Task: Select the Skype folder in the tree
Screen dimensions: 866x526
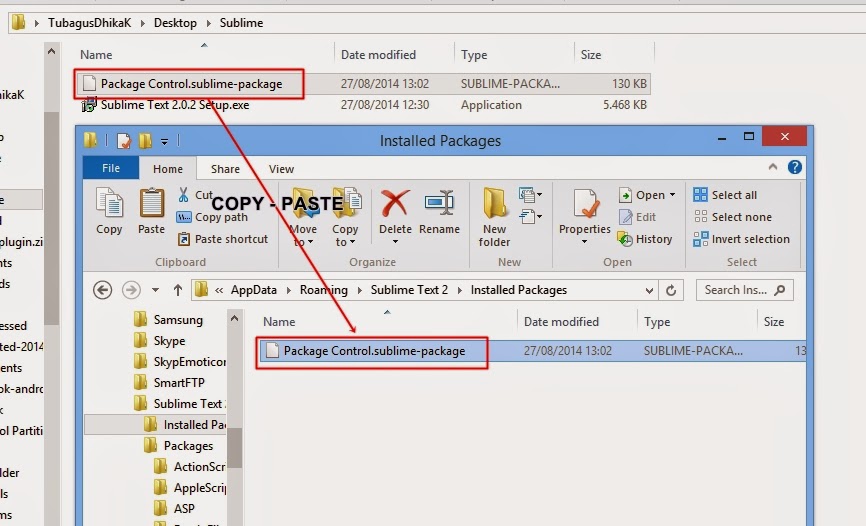Action: coord(160,341)
